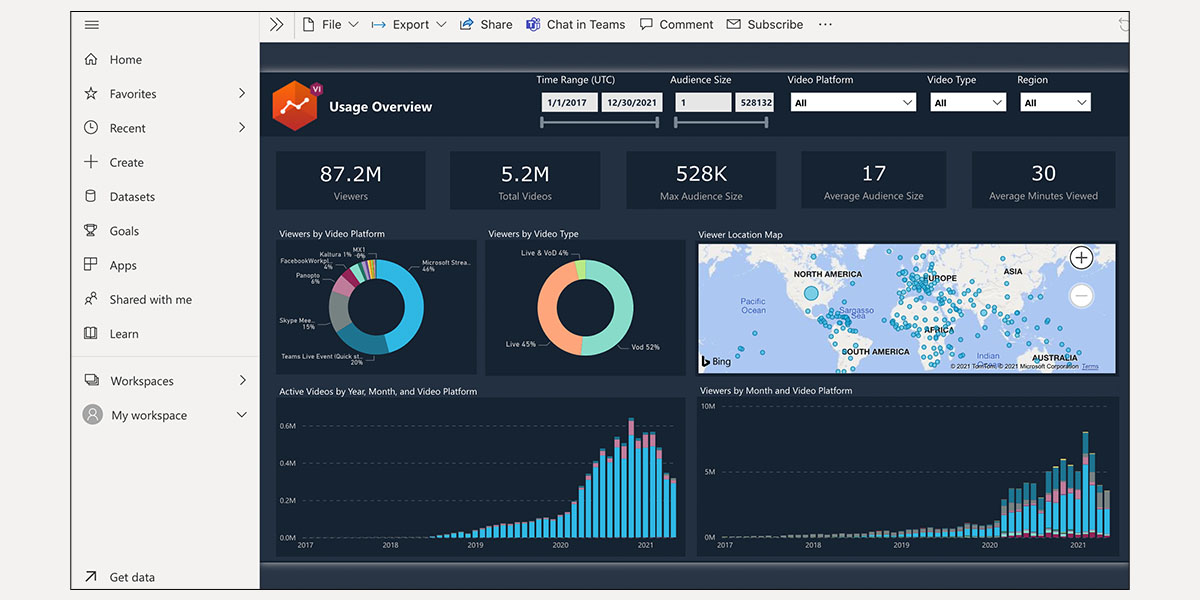
Task: Click the Subscribe button
Action: tap(765, 24)
